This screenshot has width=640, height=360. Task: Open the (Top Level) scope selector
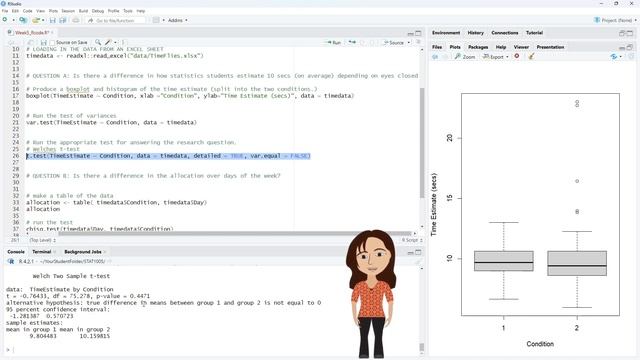pyautogui.click(x=42, y=240)
